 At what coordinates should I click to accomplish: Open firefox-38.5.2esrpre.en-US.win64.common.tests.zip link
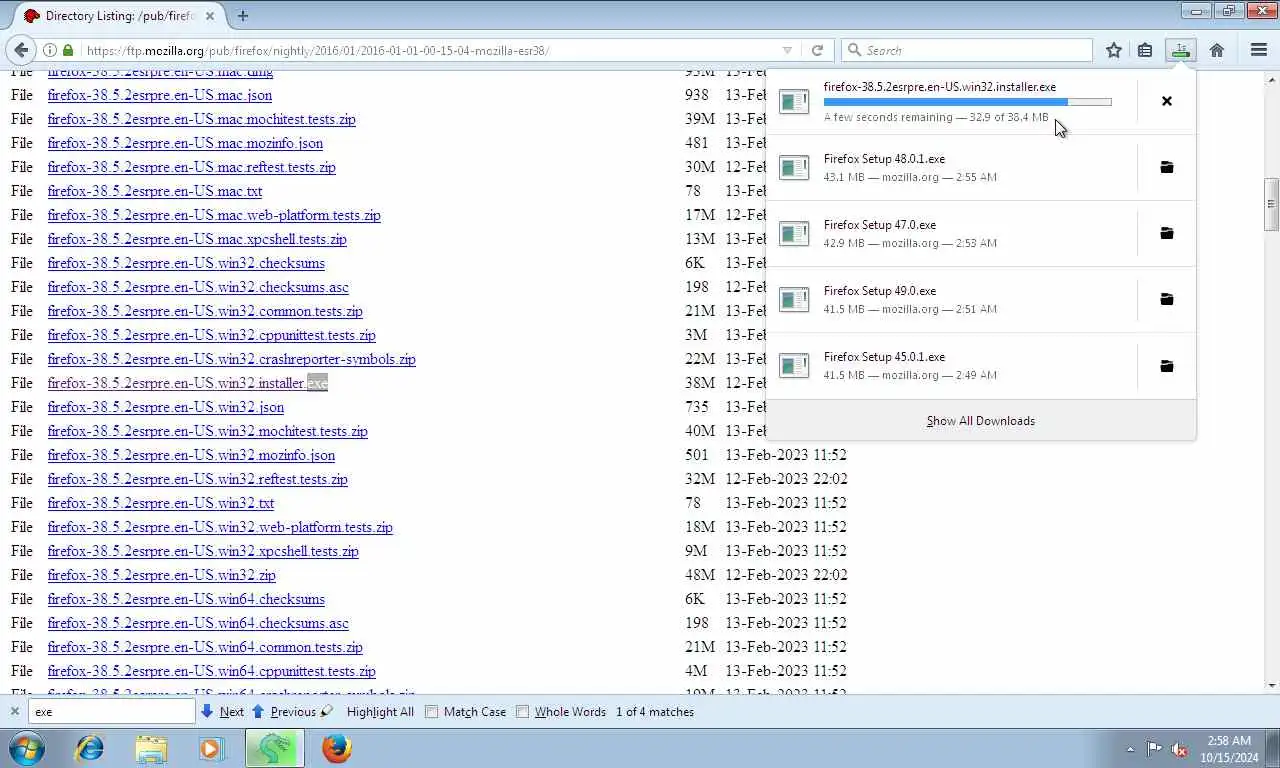[x=205, y=647]
